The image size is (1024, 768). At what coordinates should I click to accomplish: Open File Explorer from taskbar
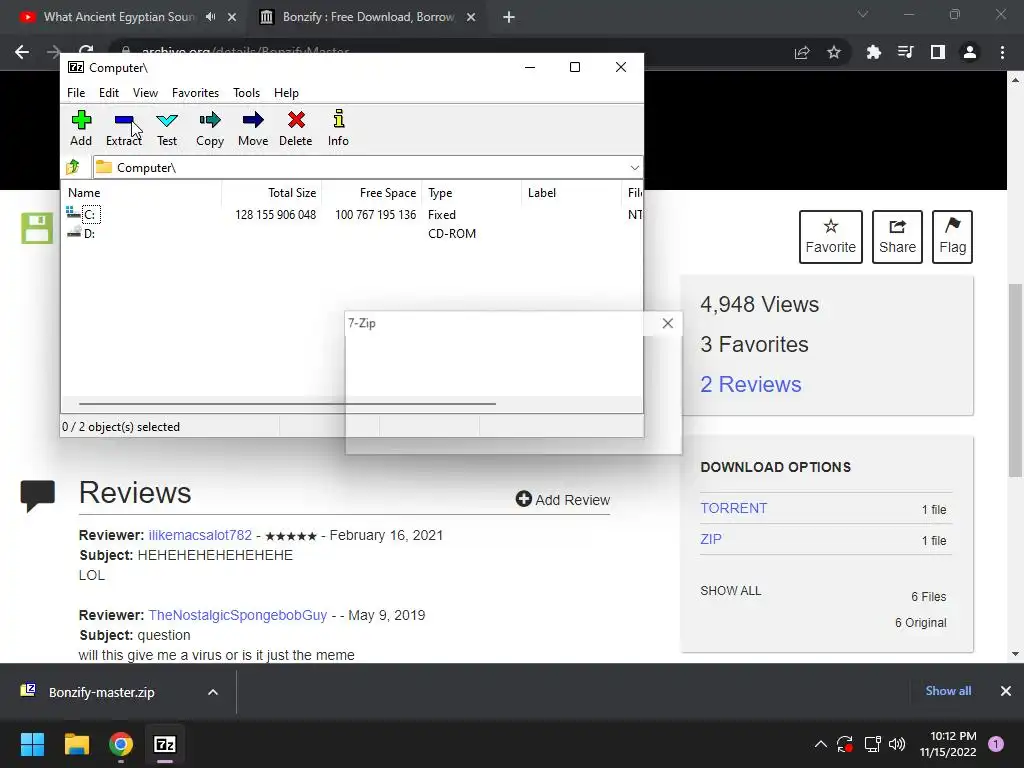(76, 744)
